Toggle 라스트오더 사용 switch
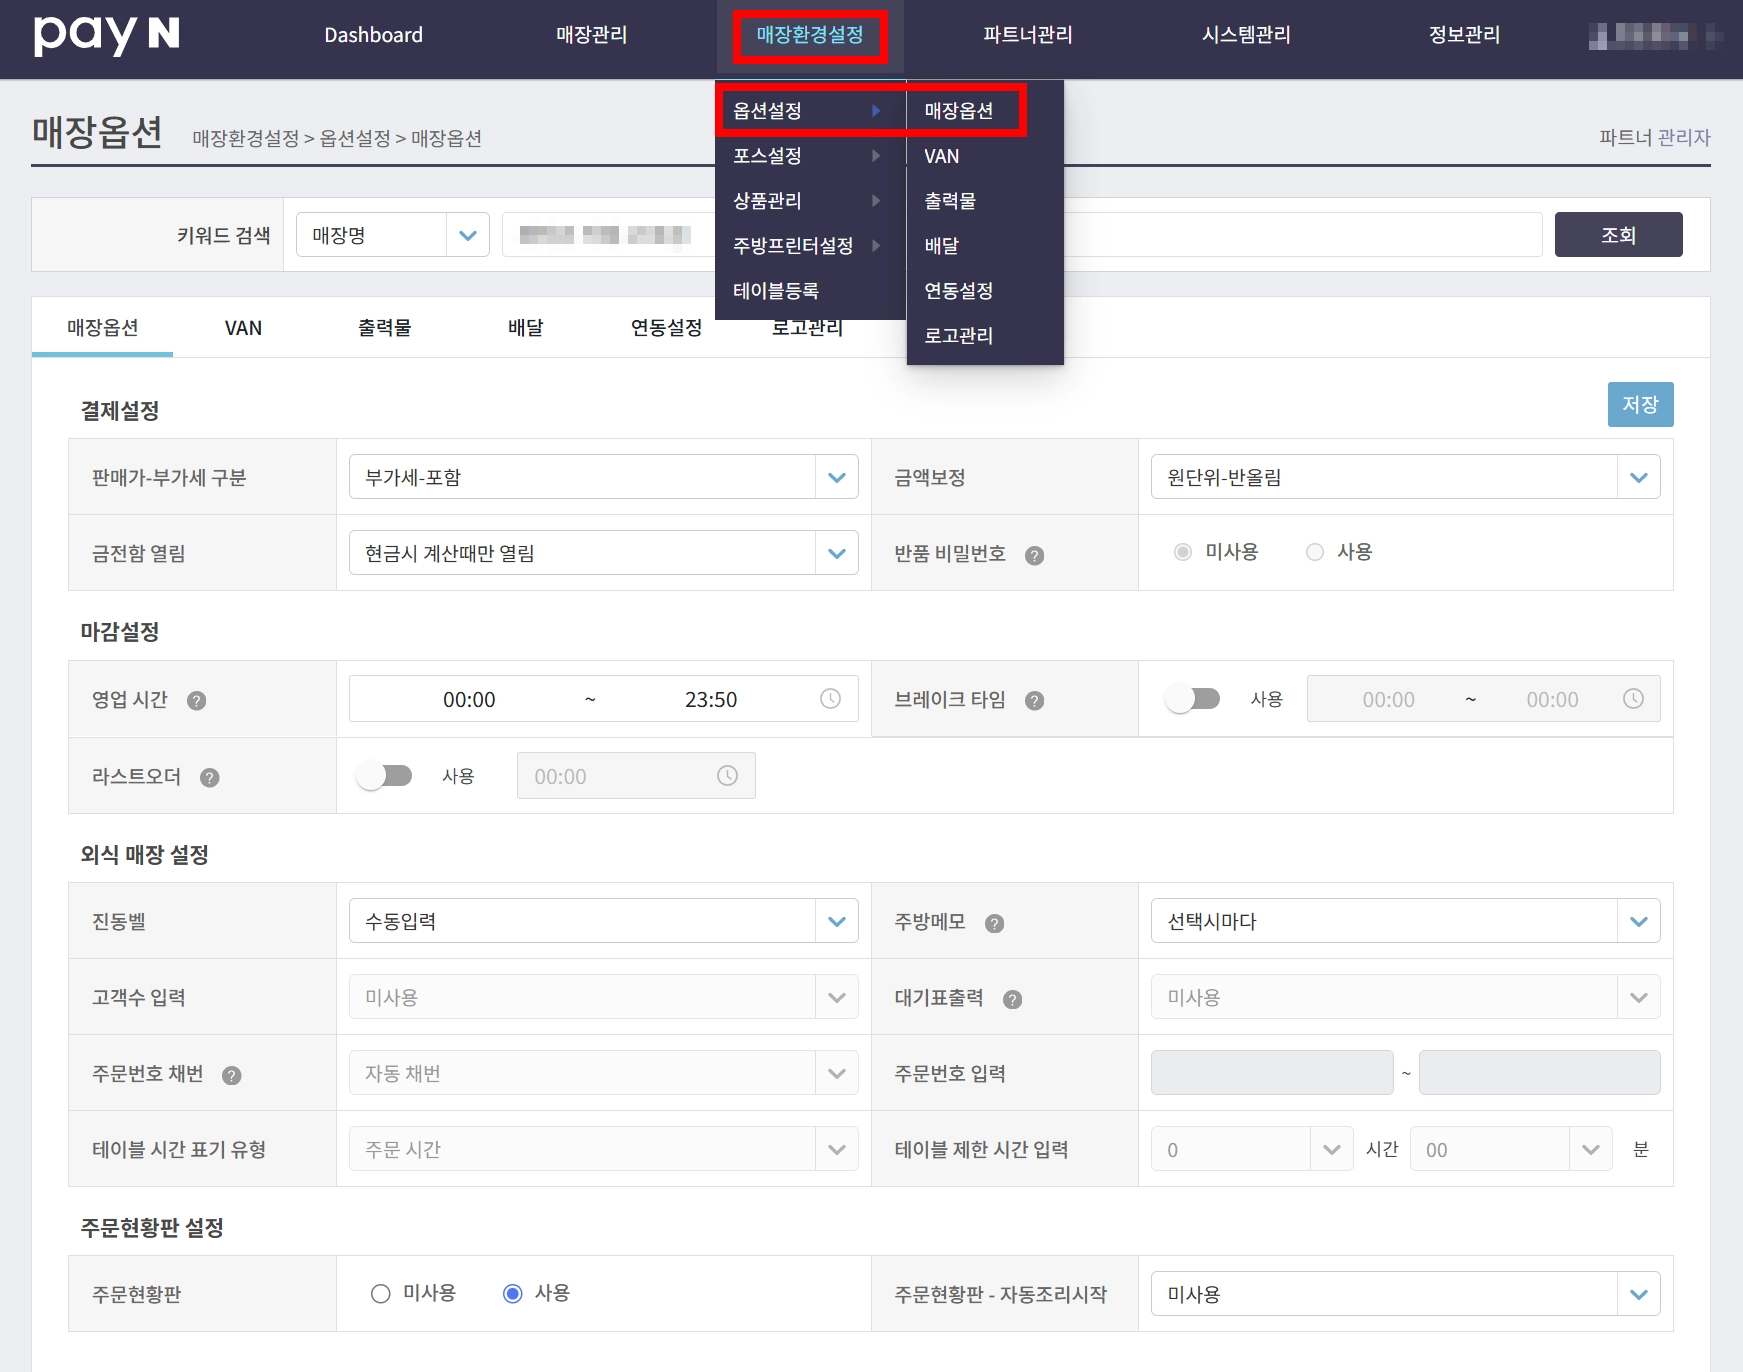This screenshot has height=1372, width=1743. [x=385, y=776]
